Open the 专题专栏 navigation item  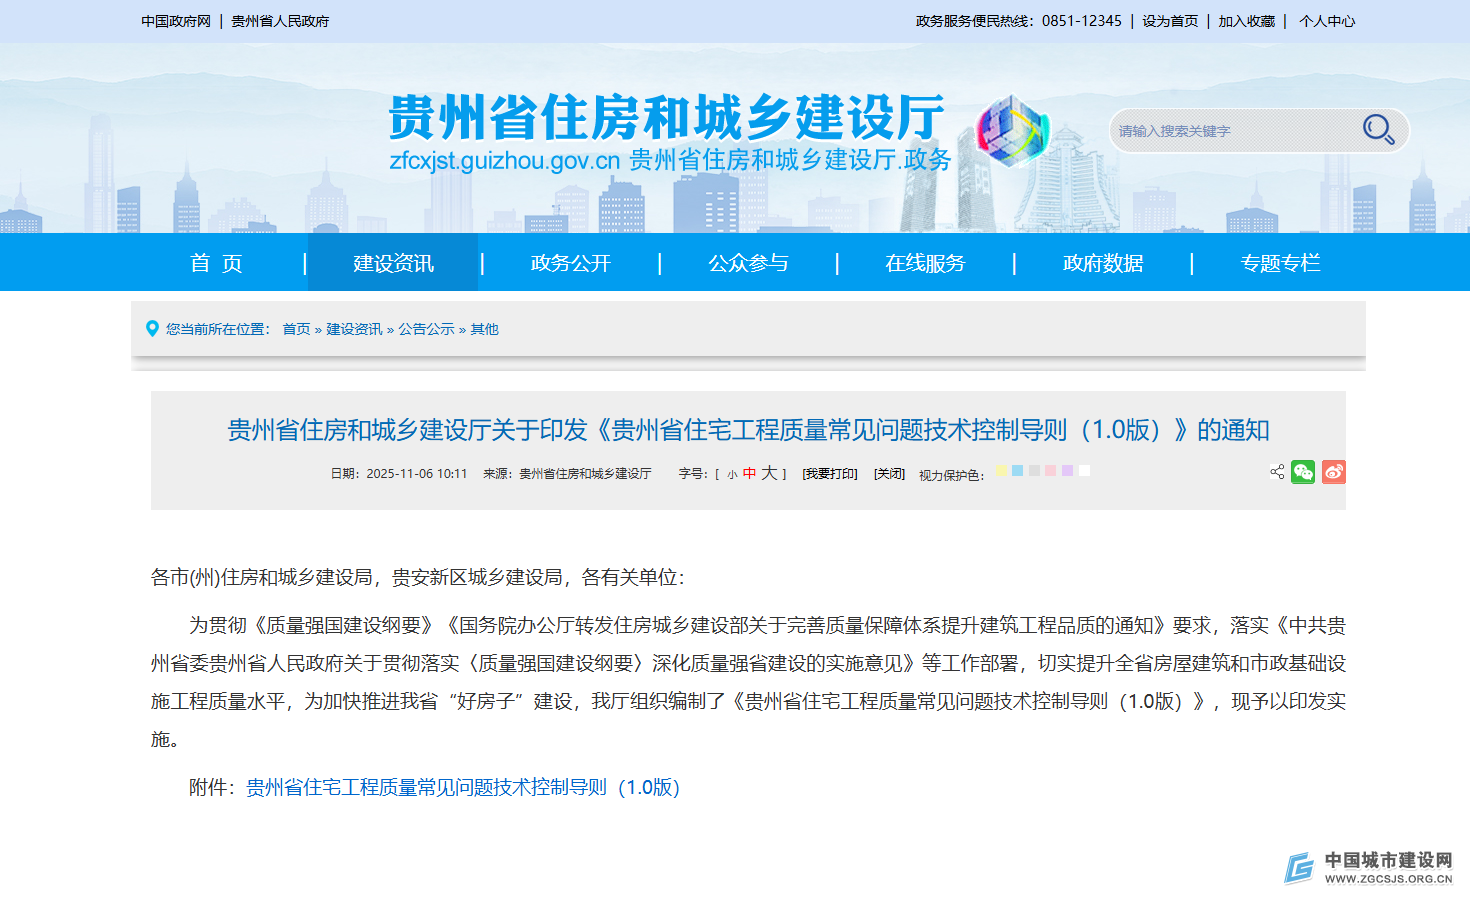coord(1280,263)
